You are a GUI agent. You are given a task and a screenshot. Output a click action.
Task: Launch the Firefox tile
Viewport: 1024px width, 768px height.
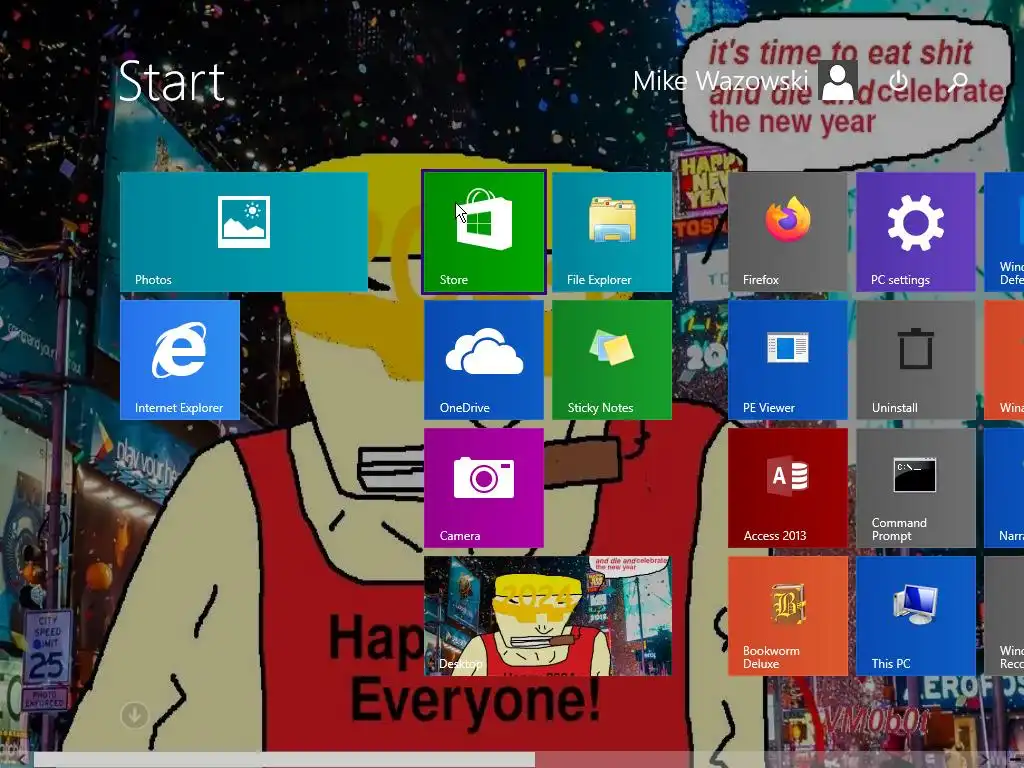point(788,232)
